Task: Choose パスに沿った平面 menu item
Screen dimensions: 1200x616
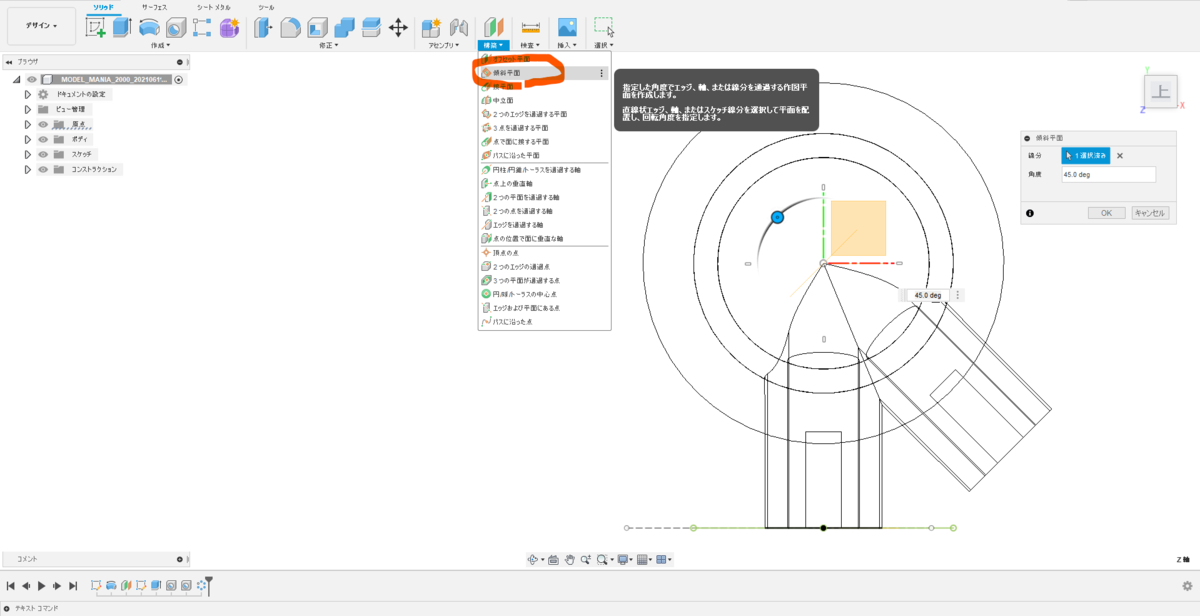Action: (x=545, y=156)
